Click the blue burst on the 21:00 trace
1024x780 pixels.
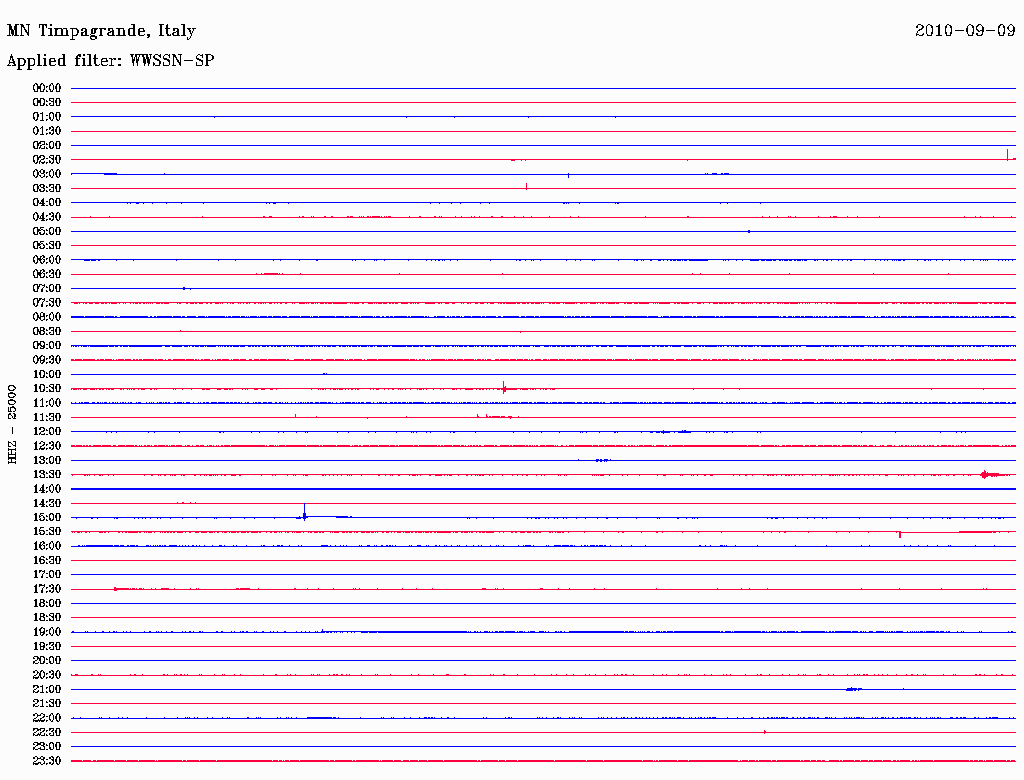tap(854, 689)
